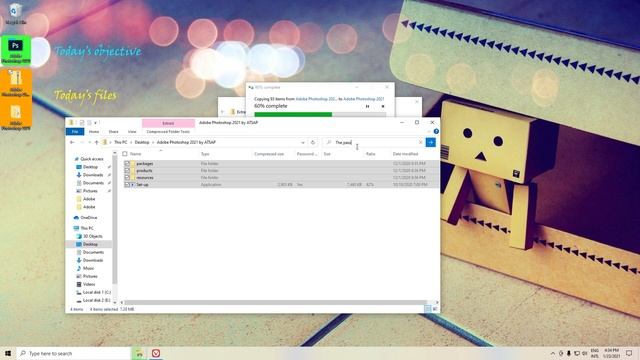This screenshot has height=360, width=640.
Task: Open pinned Documents under Quick access
Action: pos(93,183)
